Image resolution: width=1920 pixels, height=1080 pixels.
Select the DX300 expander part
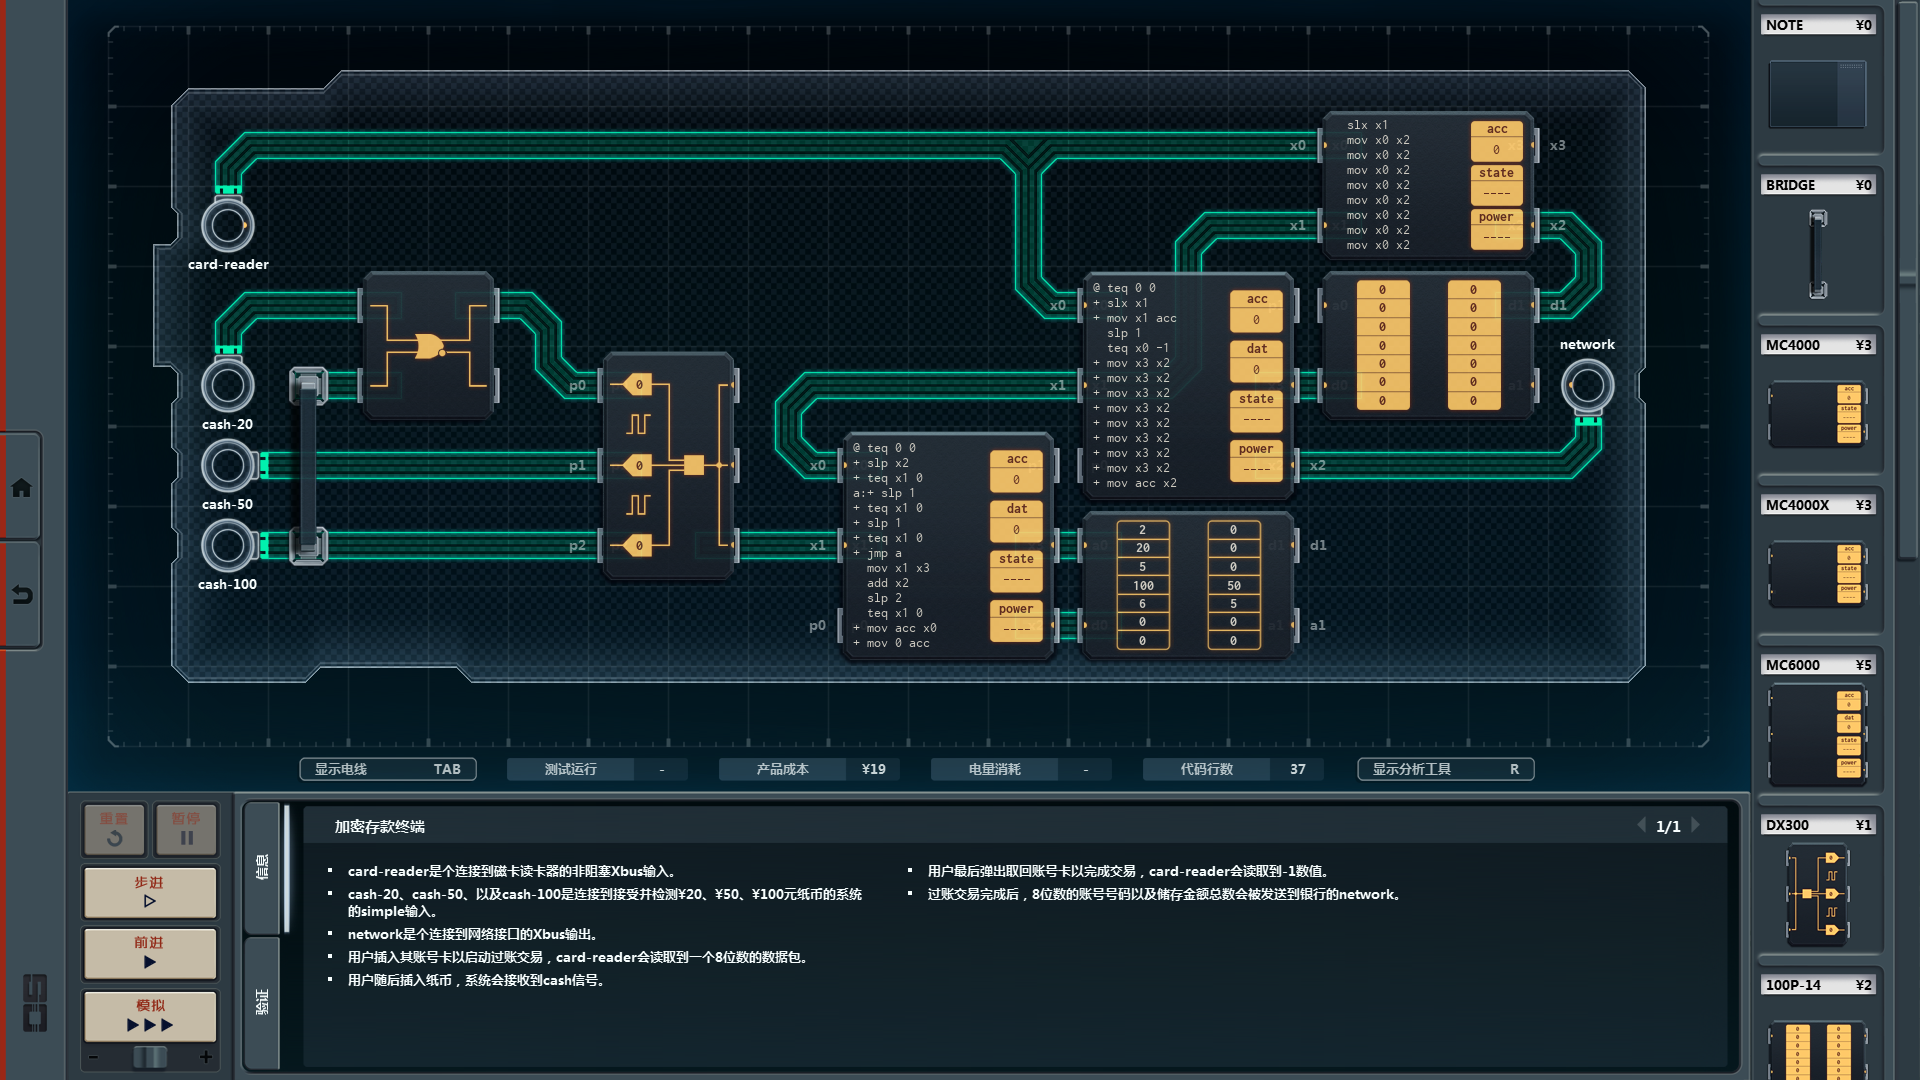click(x=1817, y=894)
